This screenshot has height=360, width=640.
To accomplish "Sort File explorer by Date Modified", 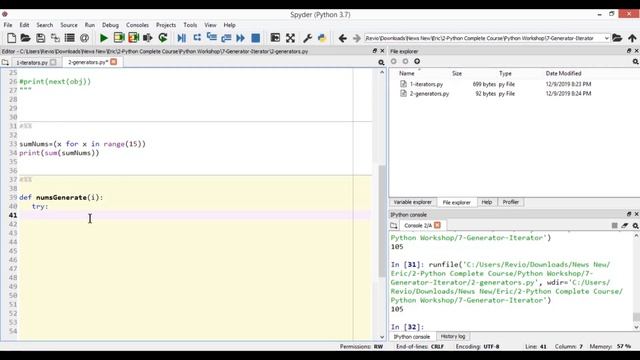I will coord(563,73).
